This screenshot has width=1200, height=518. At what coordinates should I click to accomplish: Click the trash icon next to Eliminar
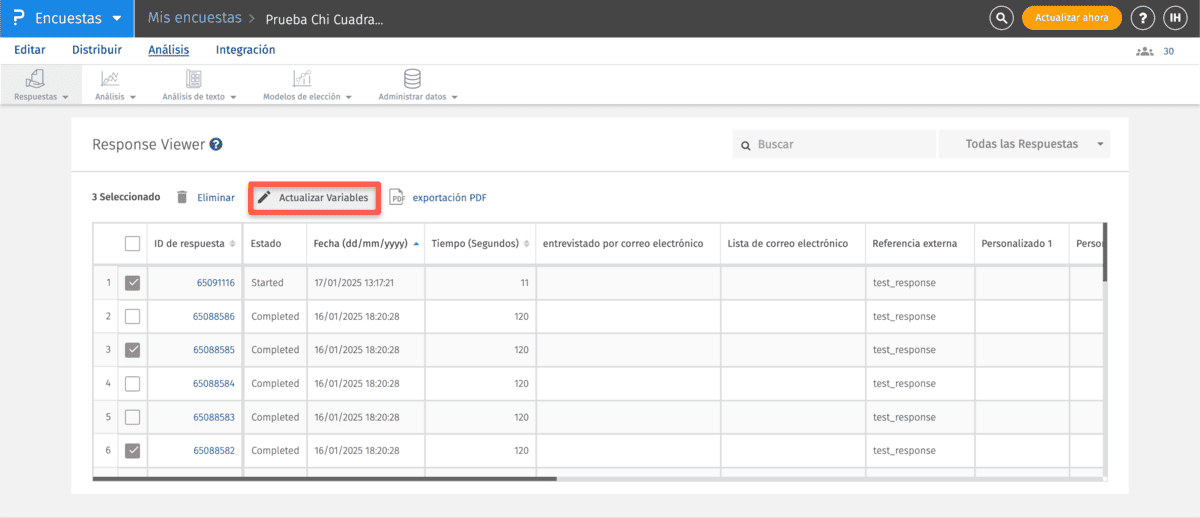click(182, 197)
